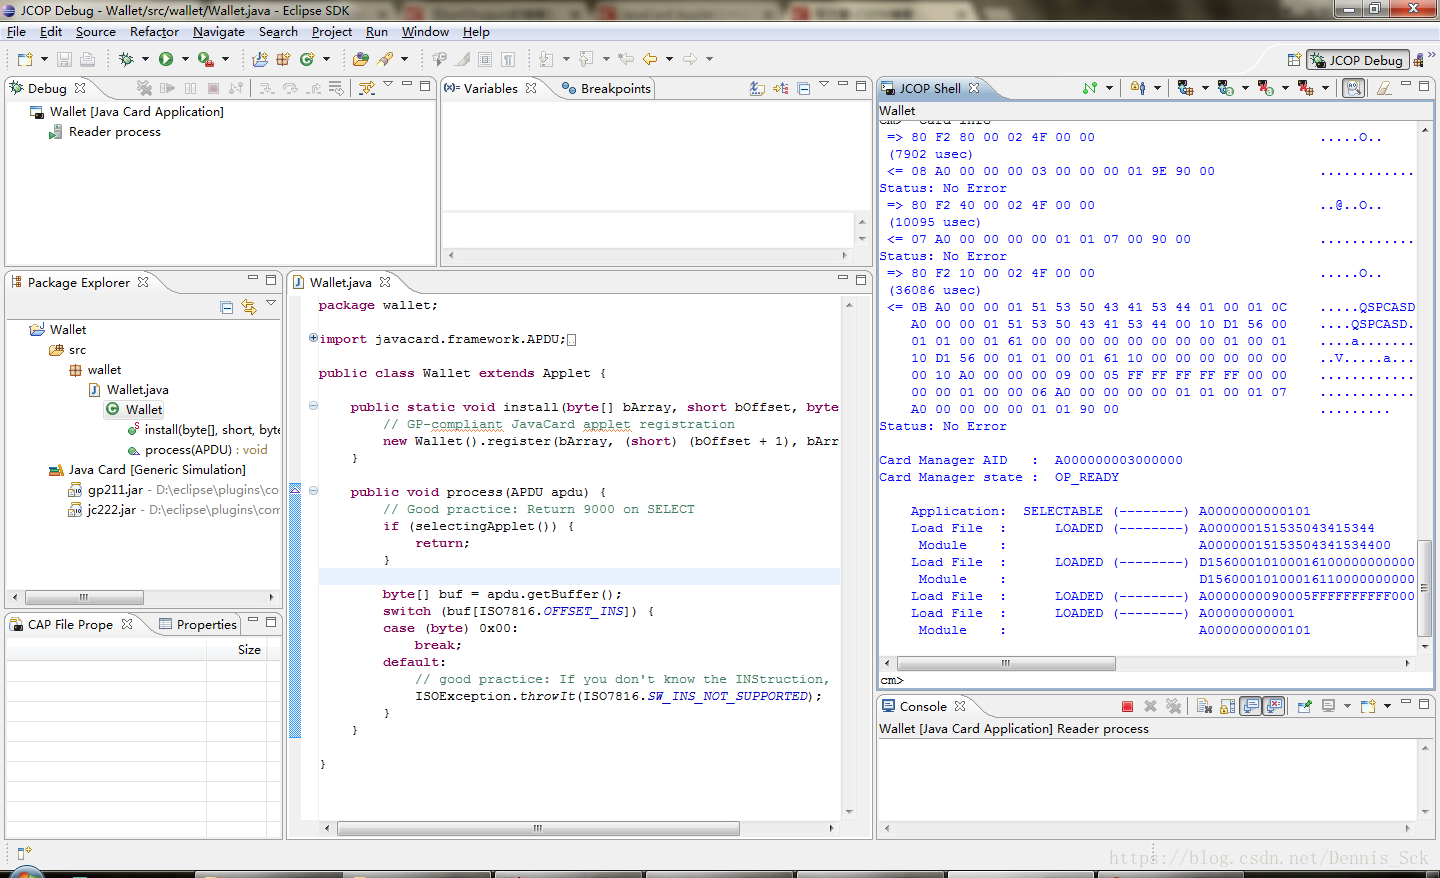Toggle Show Whitespace Characters pilcrow icon
The height and width of the screenshot is (878, 1440).
(x=508, y=59)
